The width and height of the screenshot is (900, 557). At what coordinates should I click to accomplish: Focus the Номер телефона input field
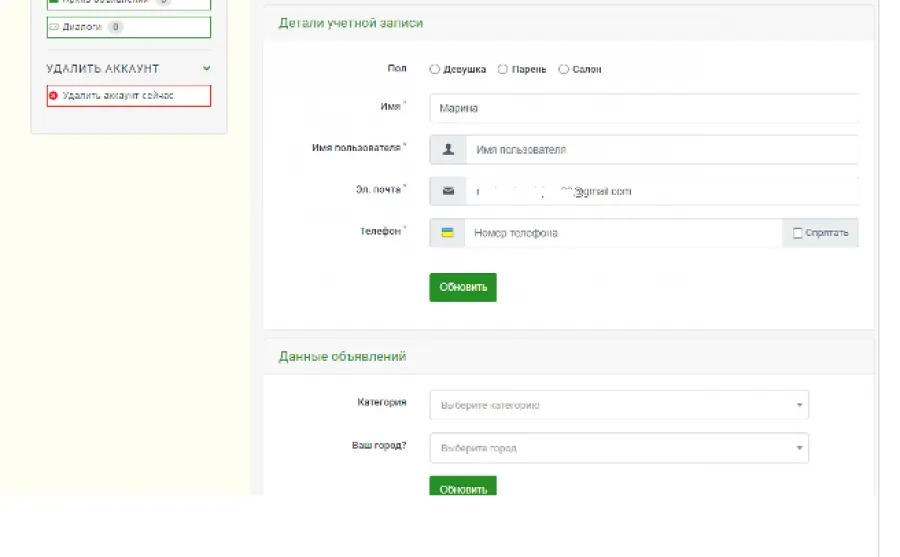(x=623, y=233)
